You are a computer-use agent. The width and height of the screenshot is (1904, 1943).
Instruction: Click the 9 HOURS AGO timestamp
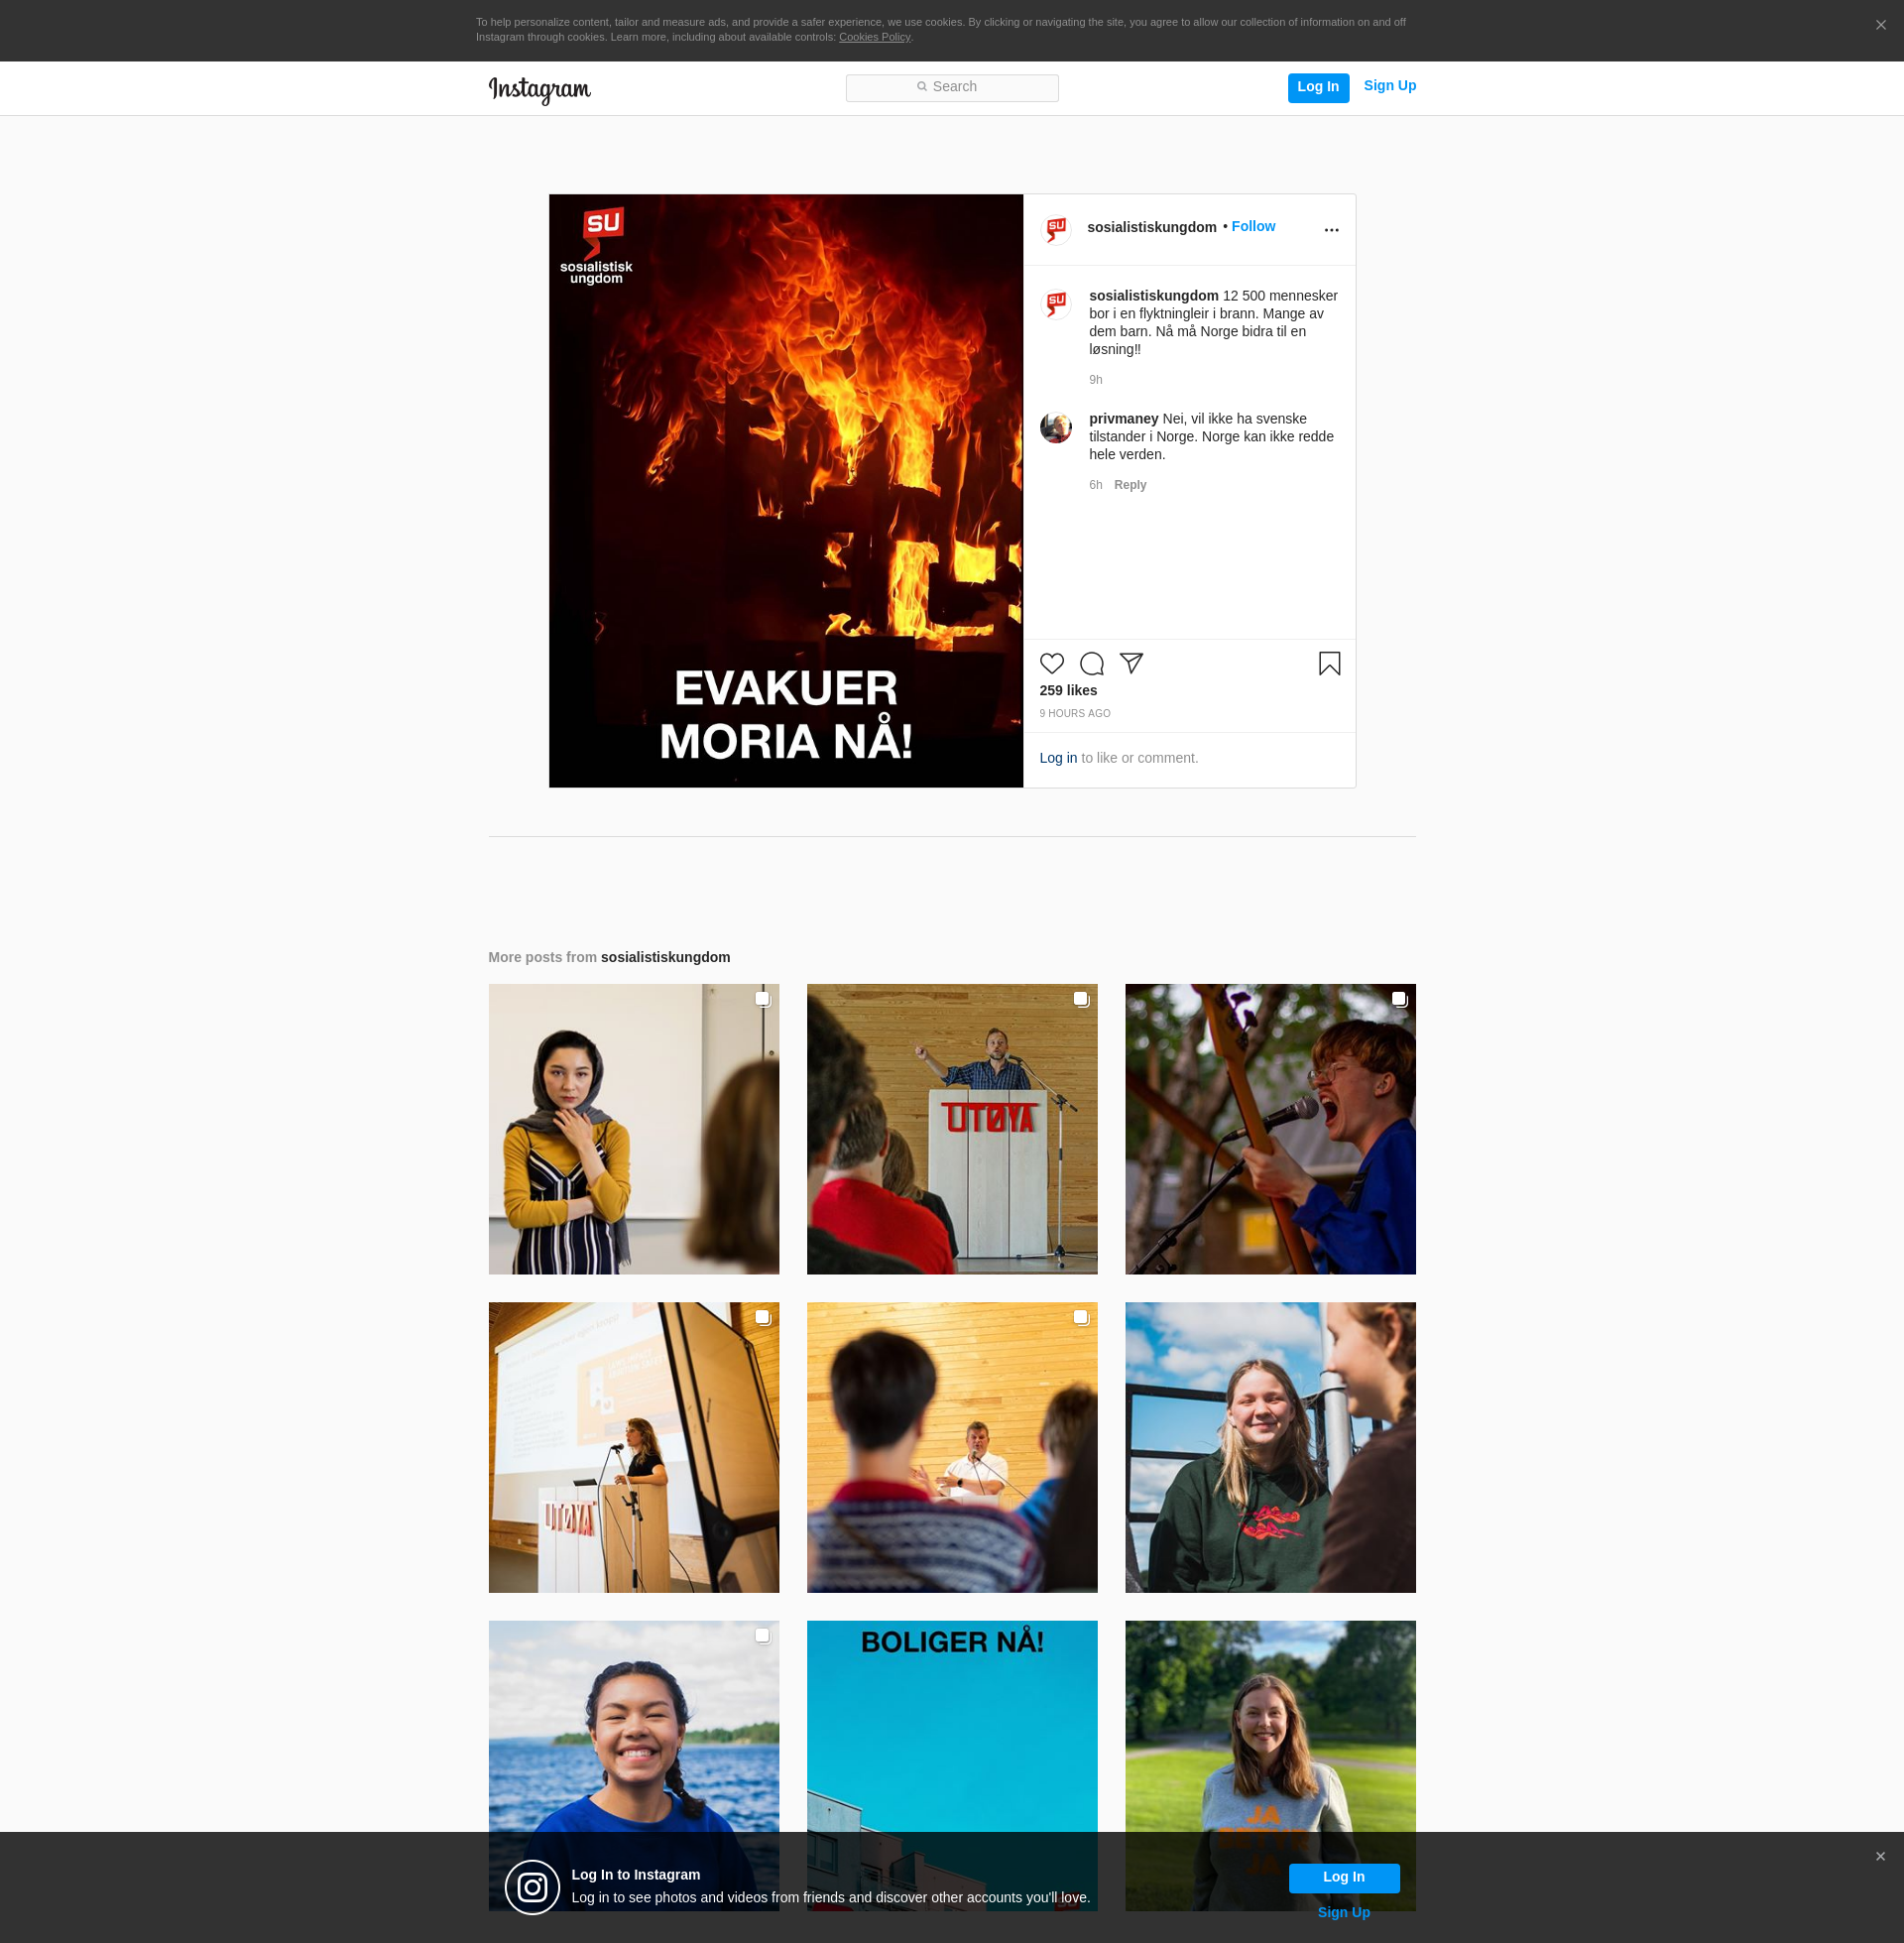(x=1075, y=714)
